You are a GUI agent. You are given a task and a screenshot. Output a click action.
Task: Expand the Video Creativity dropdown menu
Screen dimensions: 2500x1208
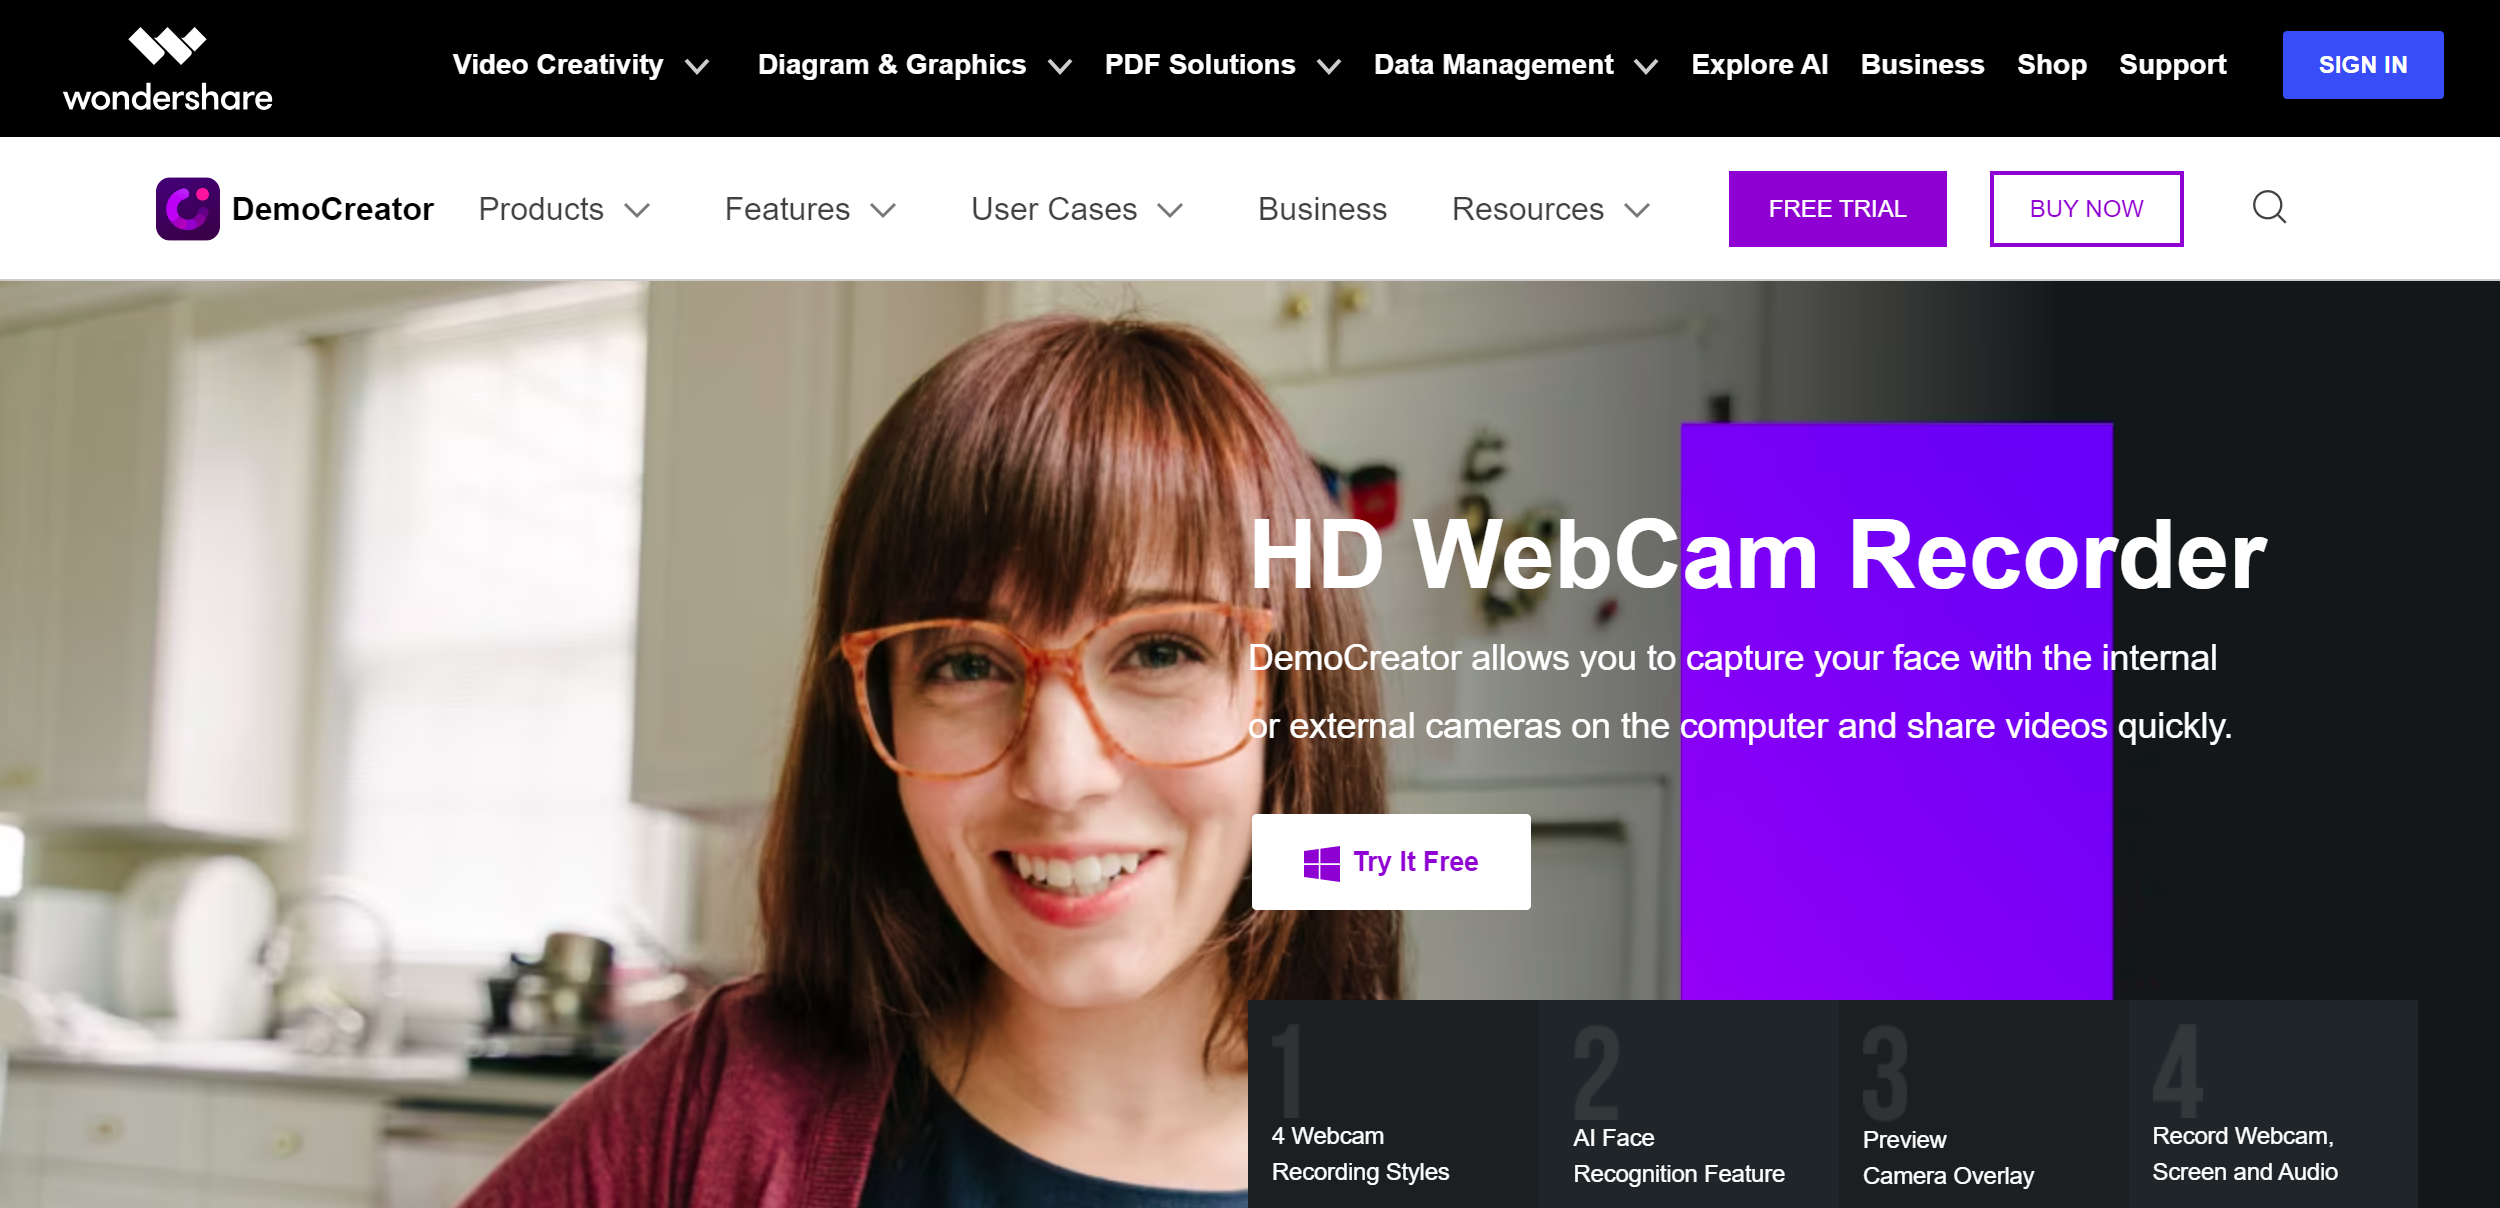point(576,65)
